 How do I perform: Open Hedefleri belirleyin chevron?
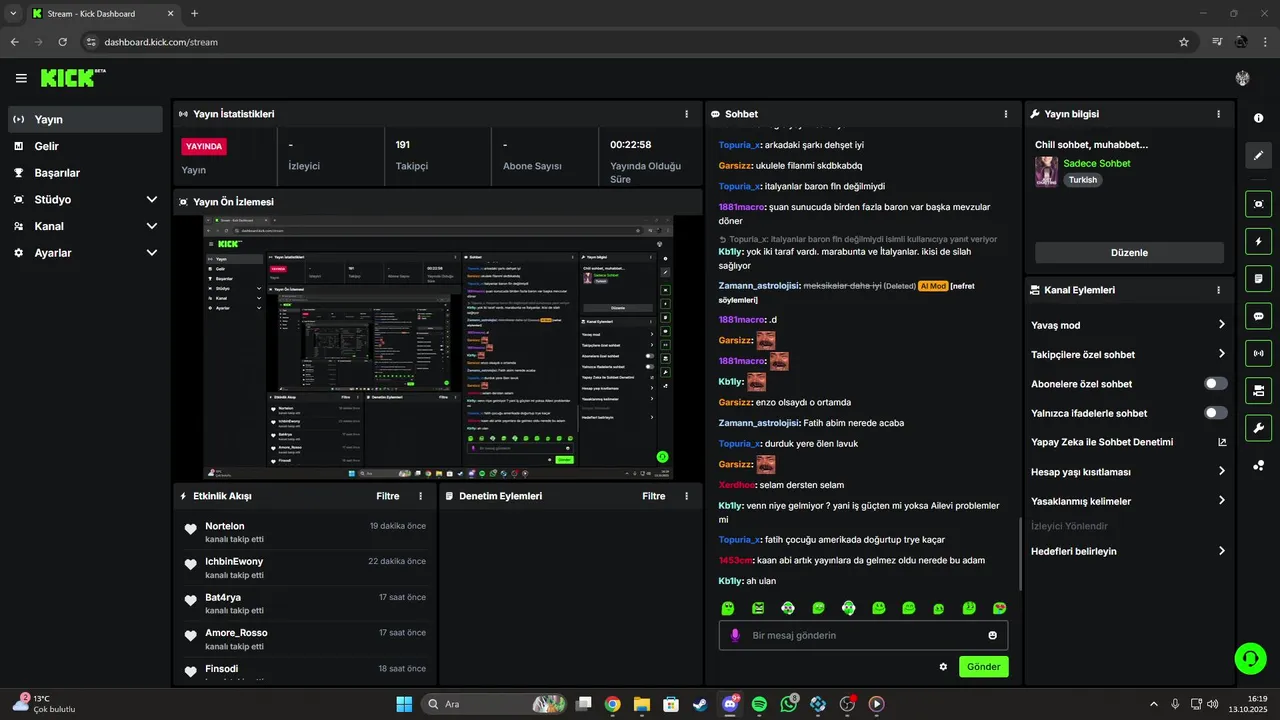(x=1222, y=551)
